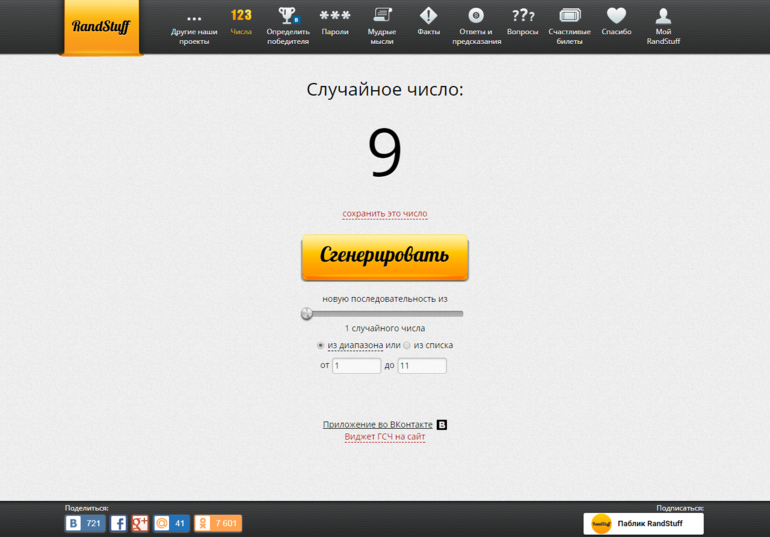Click the "1 случайного числа" text
This screenshot has height=537, width=770.
tap(385, 328)
